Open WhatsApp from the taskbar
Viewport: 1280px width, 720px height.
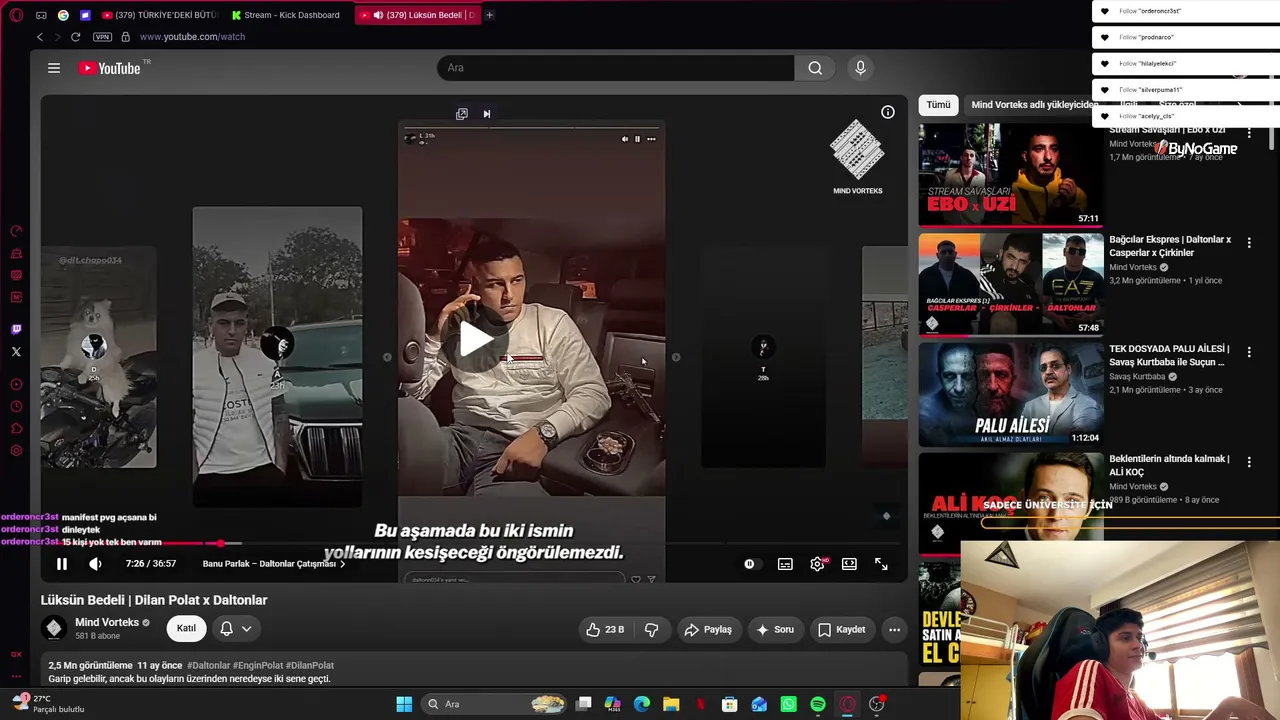789,704
